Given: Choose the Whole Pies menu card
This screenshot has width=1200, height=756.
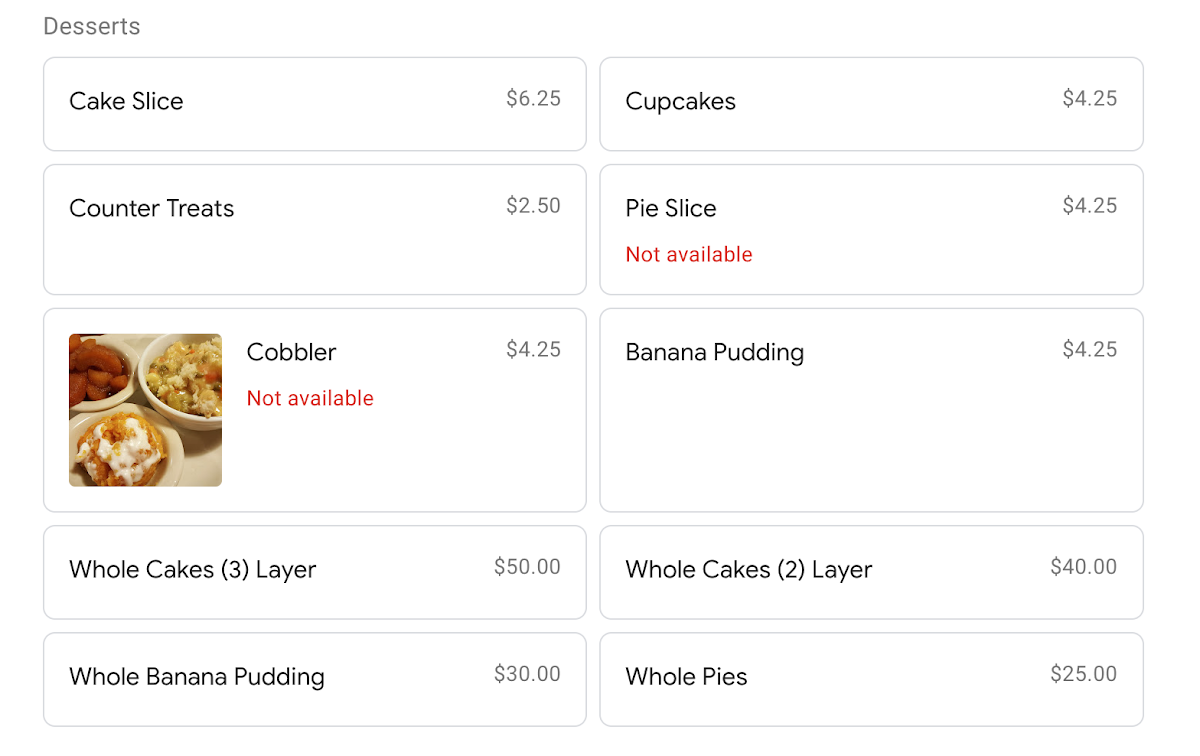Looking at the screenshot, I should pyautogui.click(x=871, y=679).
